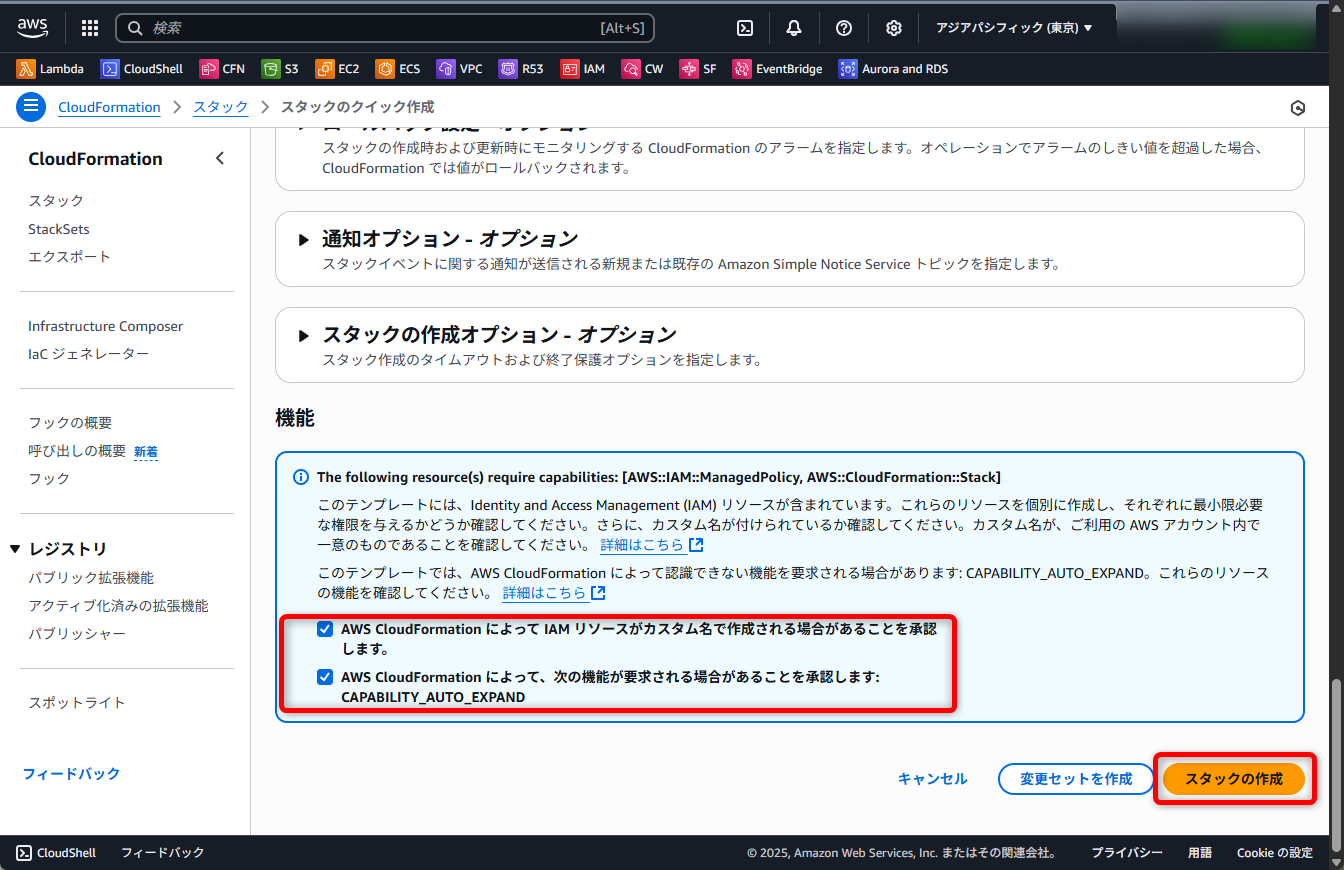
Task: Open the VPC shortcut
Action: (459, 69)
